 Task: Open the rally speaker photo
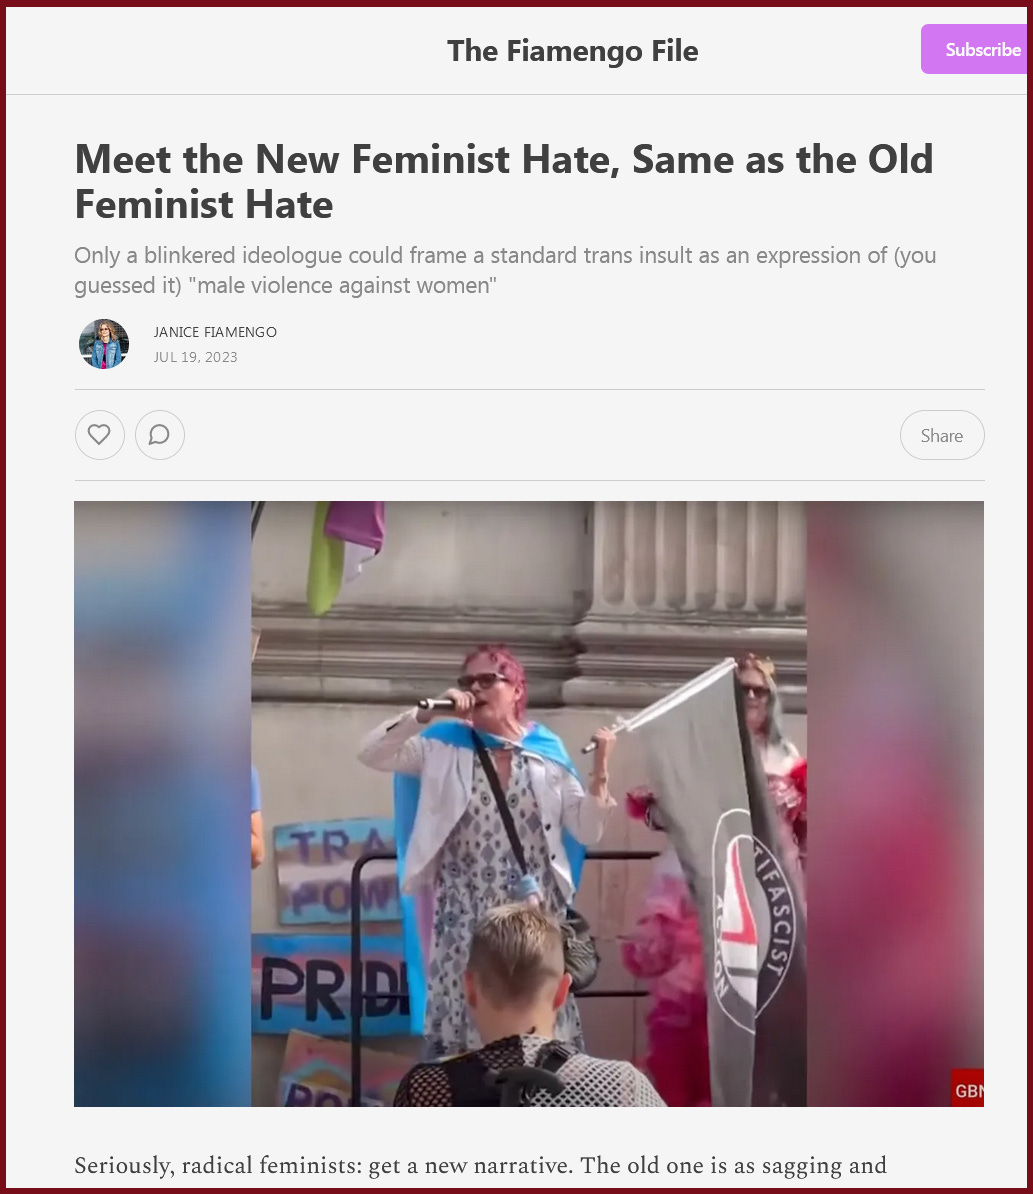[529, 803]
